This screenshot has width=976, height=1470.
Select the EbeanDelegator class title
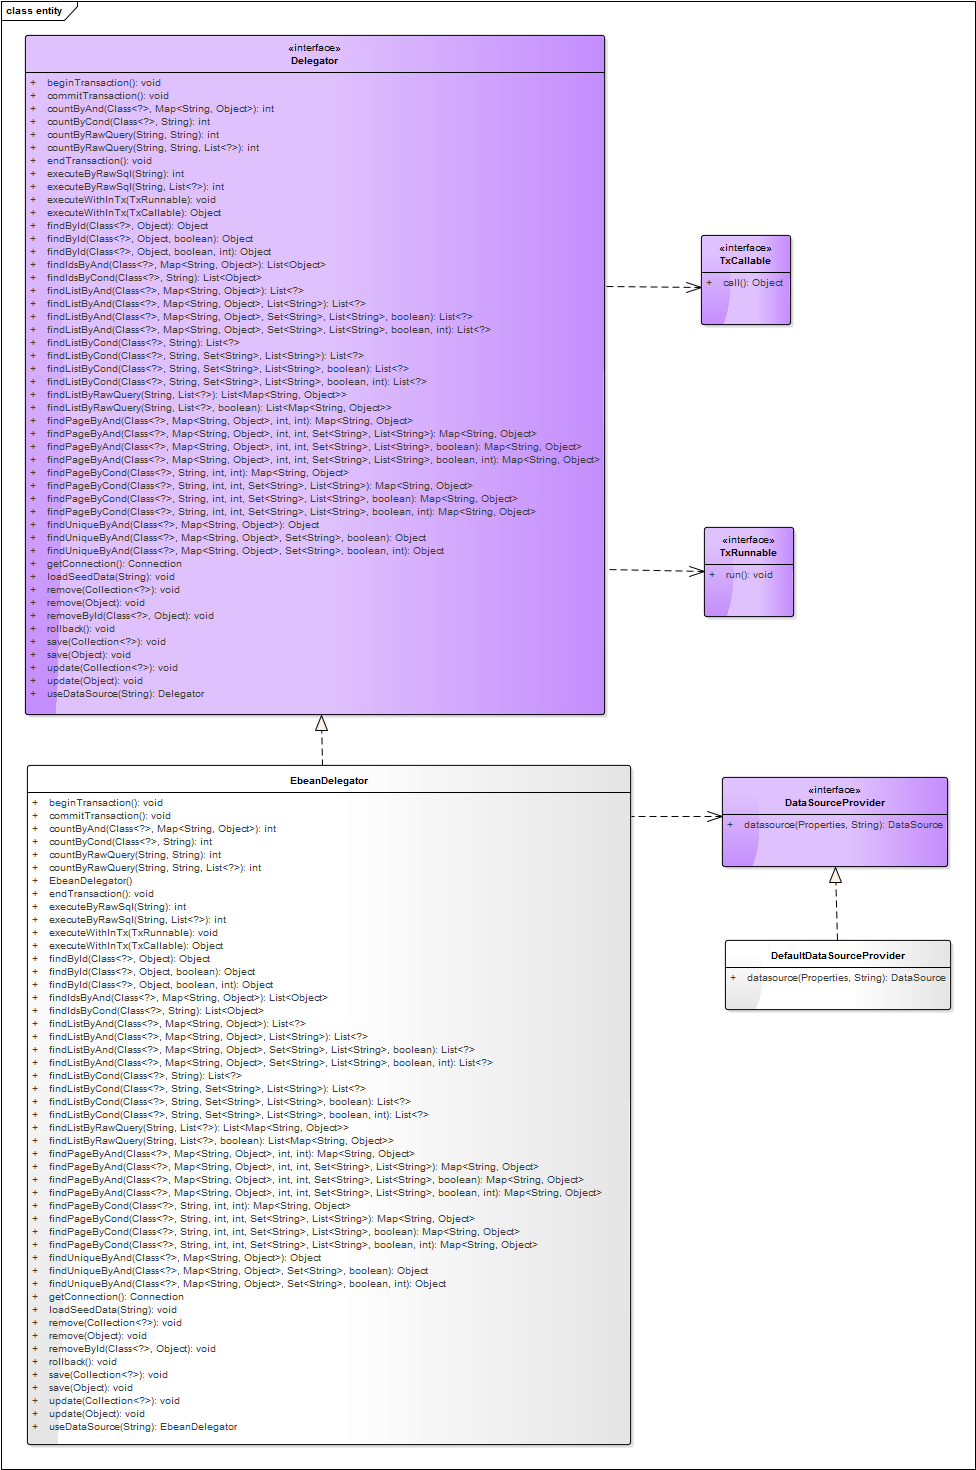click(x=329, y=781)
